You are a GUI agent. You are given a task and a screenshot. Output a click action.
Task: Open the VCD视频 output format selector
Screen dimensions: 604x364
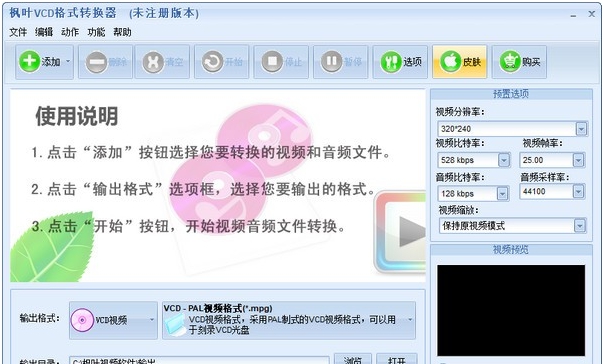pos(113,320)
